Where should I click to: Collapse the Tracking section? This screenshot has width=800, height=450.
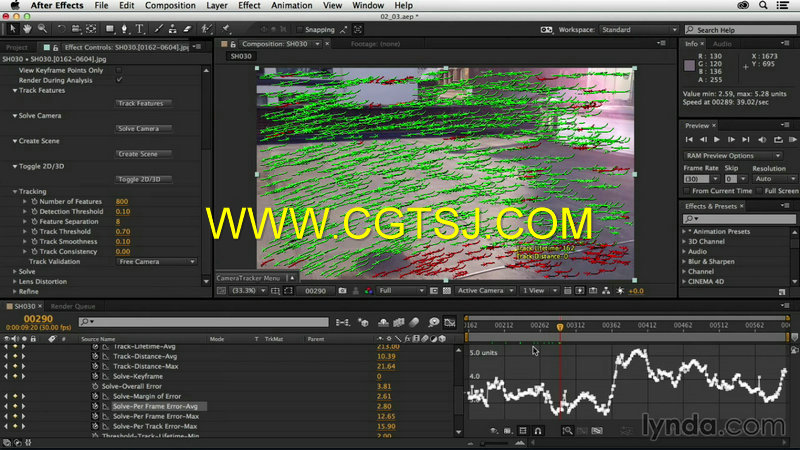(x=15, y=191)
